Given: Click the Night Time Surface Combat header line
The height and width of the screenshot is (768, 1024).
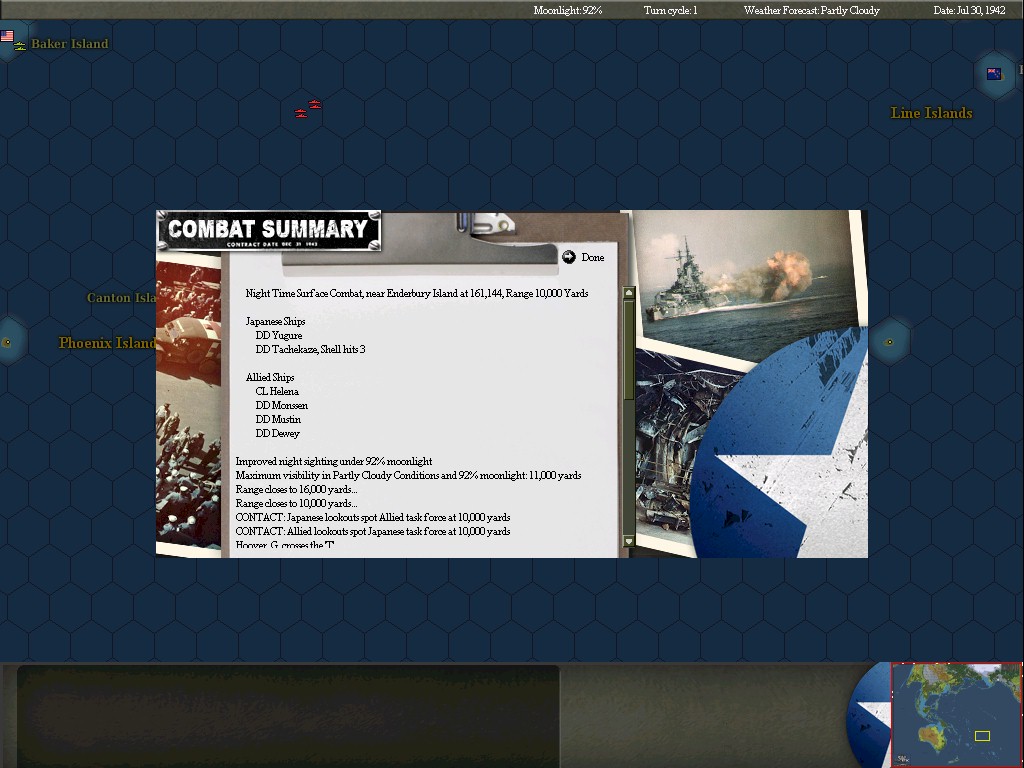Looking at the screenshot, I should click(417, 293).
